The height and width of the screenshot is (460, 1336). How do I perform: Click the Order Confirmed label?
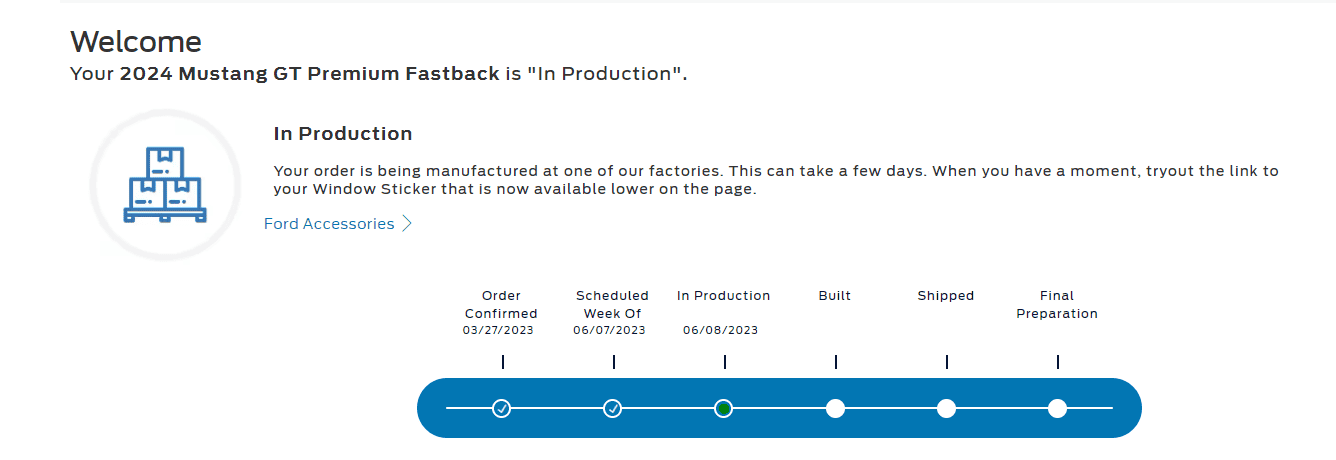coord(501,305)
